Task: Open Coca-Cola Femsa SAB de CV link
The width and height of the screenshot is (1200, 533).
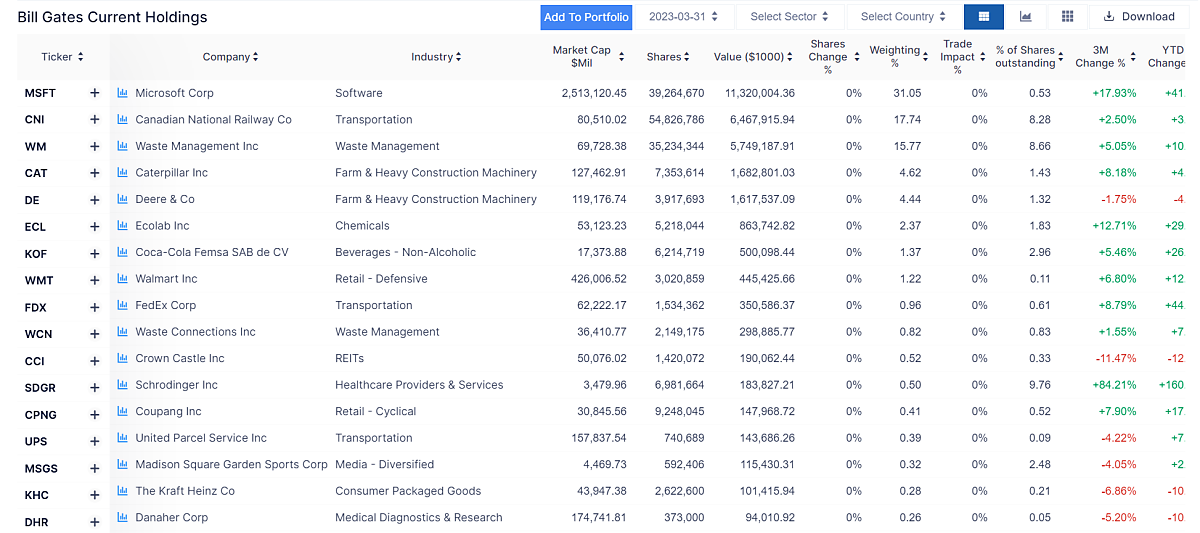Action: pyautogui.click(x=212, y=252)
